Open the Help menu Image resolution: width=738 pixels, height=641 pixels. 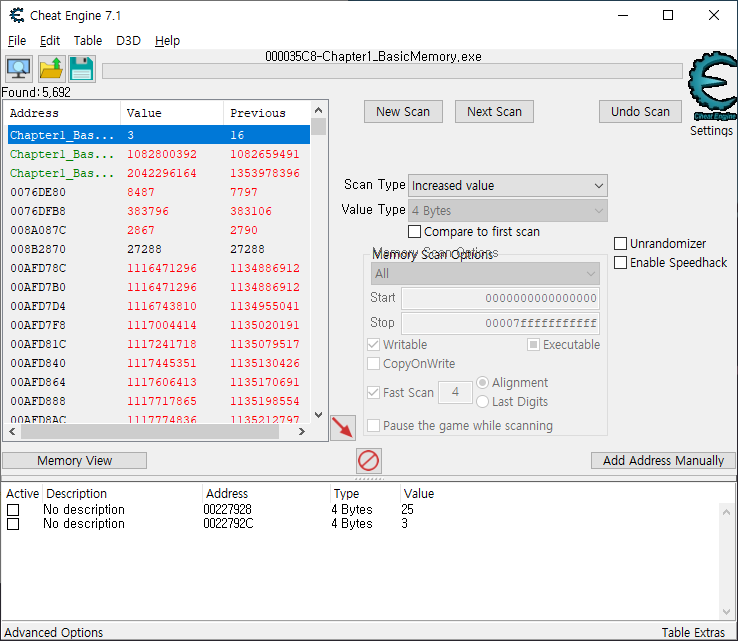[x=168, y=41]
